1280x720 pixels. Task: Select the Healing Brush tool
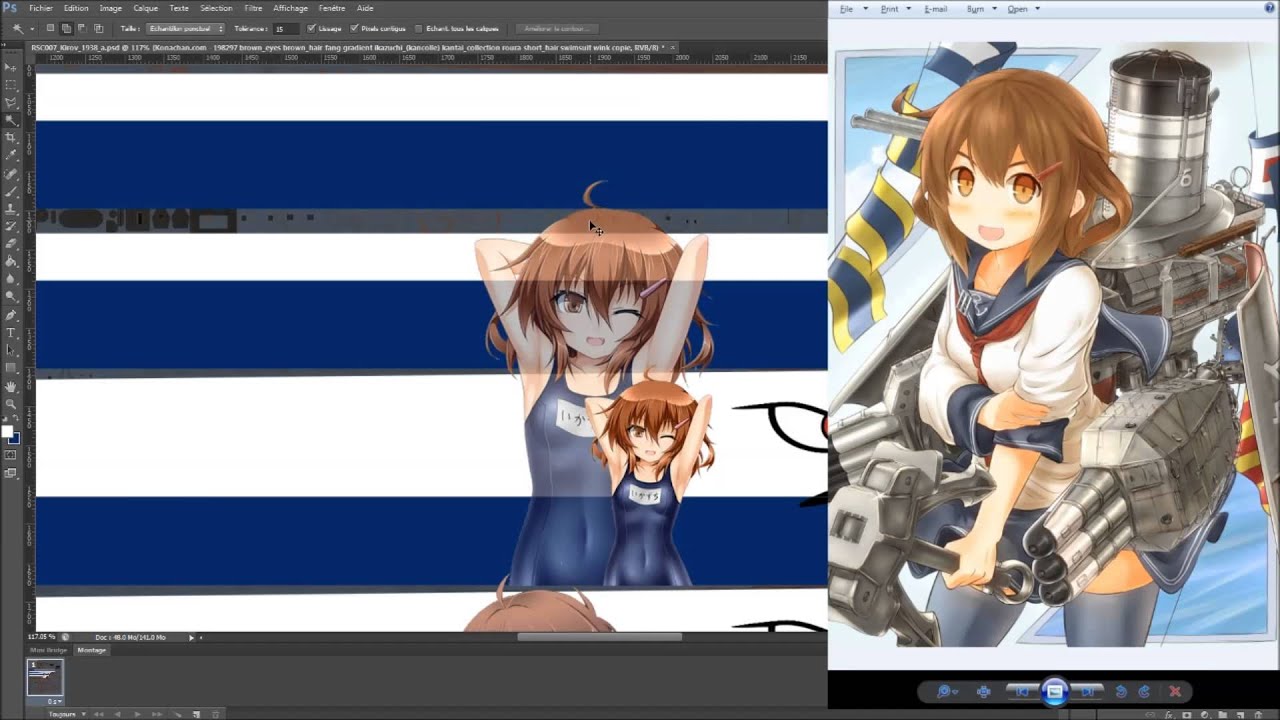click(11, 173)
